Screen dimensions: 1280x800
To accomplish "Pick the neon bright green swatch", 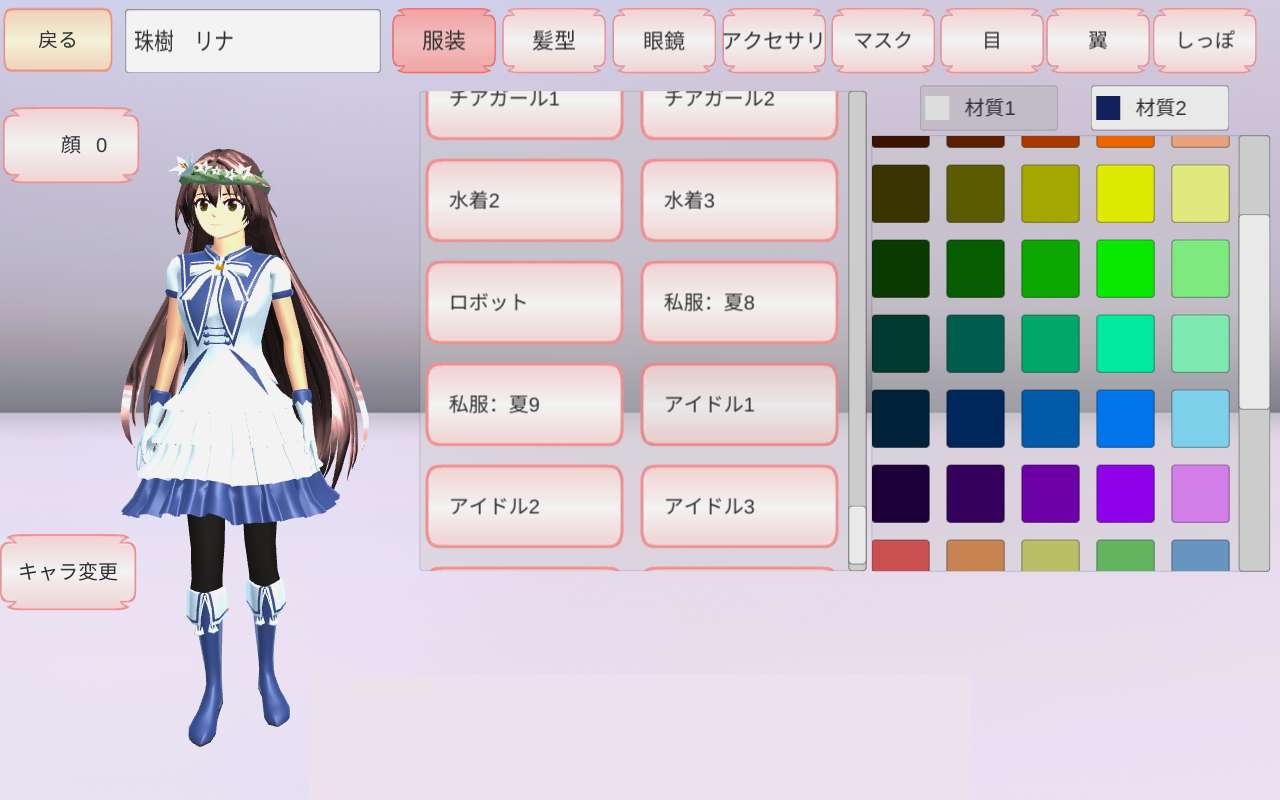I will pyautogui.click(x=1126, y=269).
